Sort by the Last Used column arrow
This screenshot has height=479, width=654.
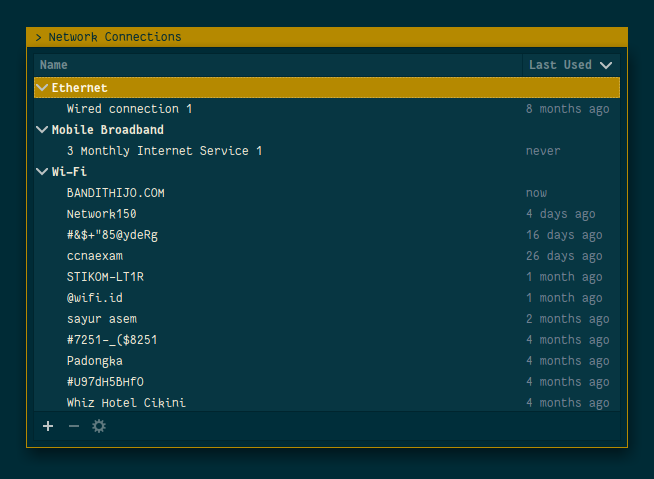point(606,65)
